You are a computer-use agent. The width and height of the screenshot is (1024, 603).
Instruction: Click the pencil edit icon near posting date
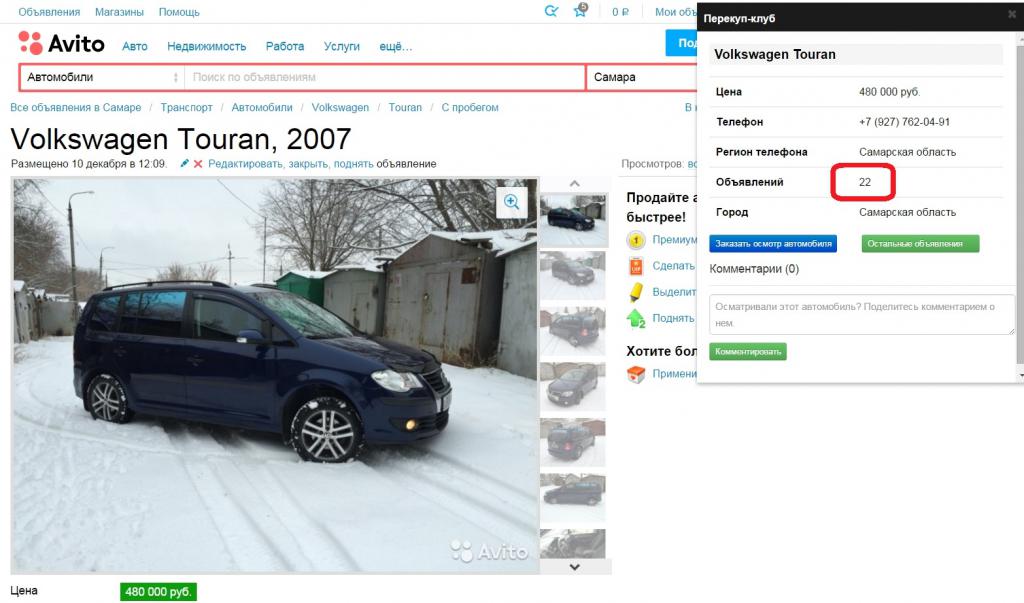tap(185, 163)
